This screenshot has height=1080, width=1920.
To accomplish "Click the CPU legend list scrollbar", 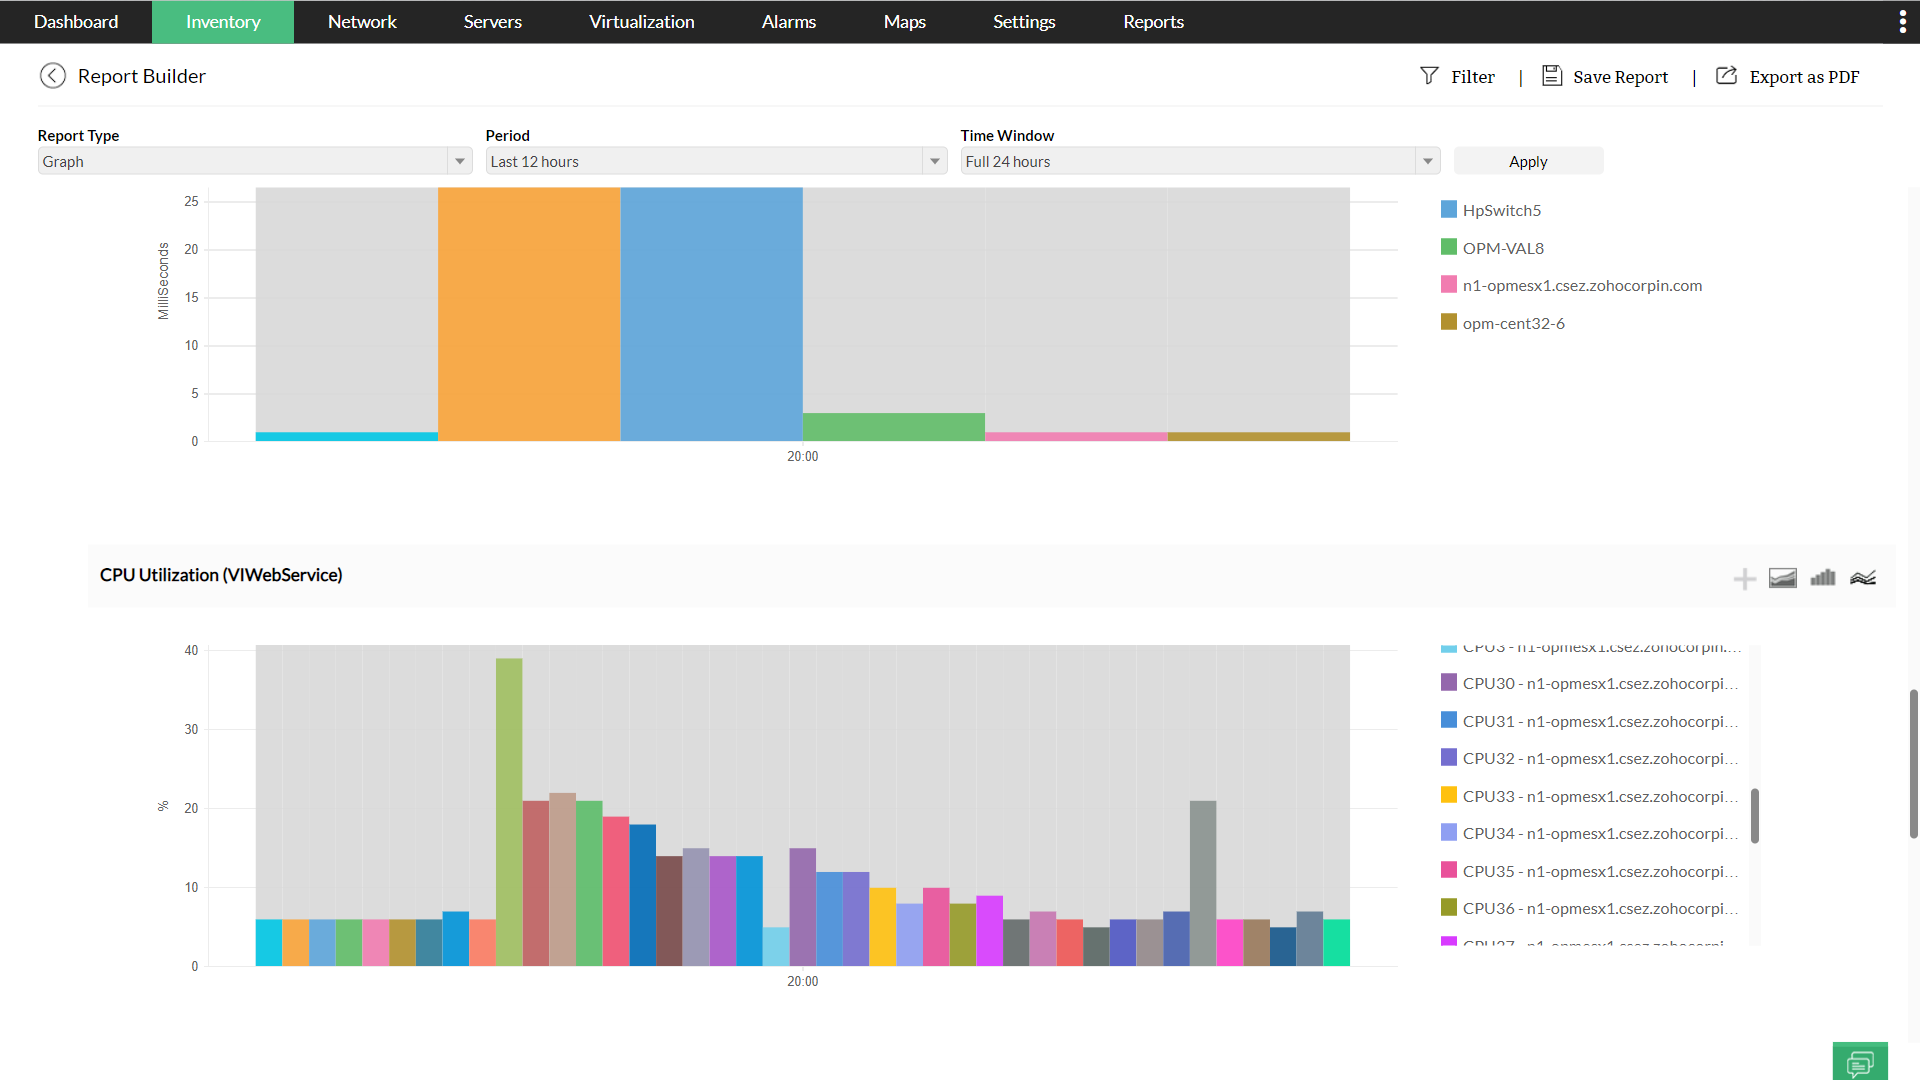I will point(1754,815).
